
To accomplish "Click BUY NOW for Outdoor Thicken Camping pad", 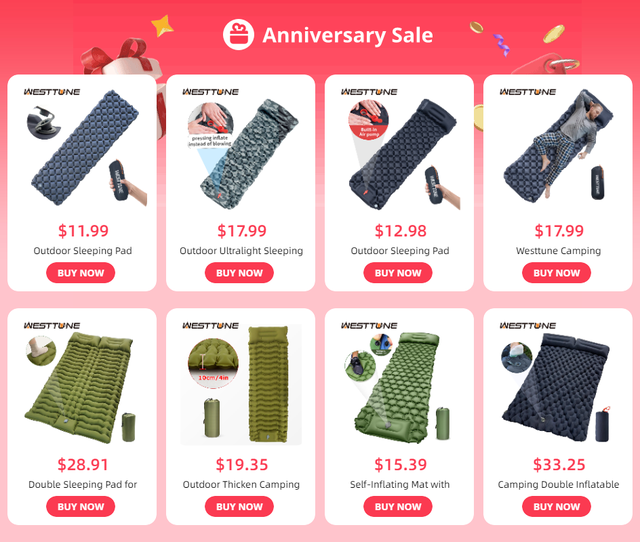I will (239, 506).
